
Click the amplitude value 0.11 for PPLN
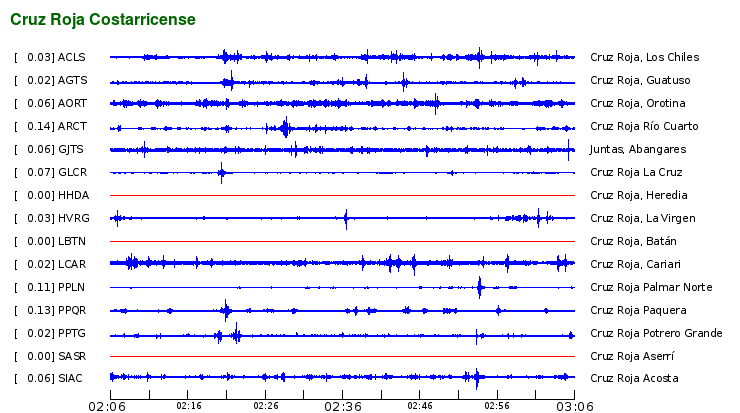click(38, 287)
